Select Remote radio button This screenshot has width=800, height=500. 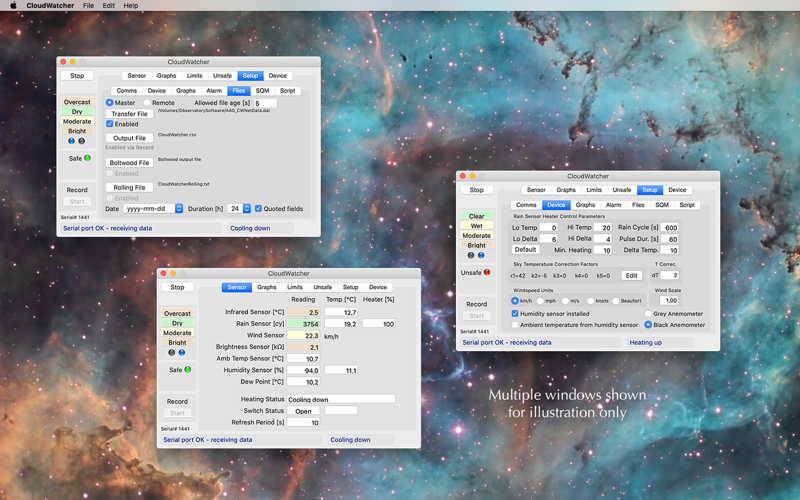click(147, 103)
